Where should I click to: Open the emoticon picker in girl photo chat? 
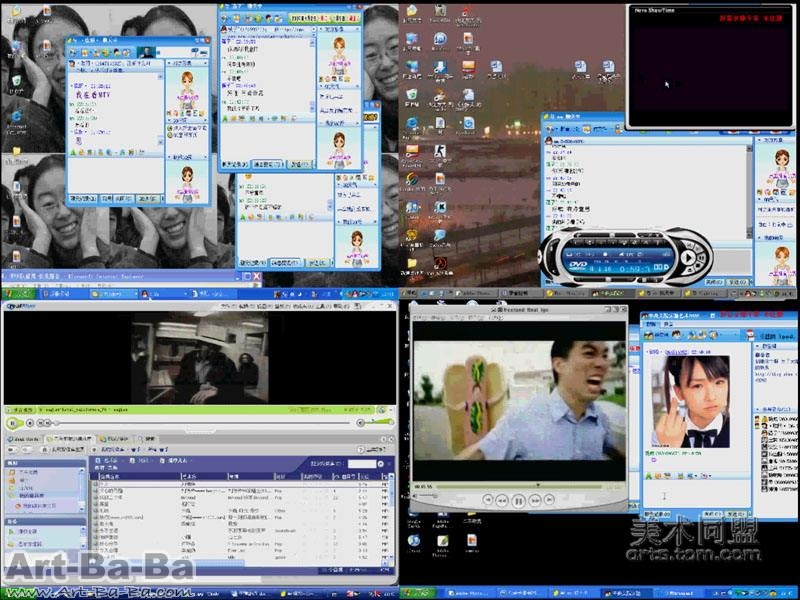(x=659, y=476)
